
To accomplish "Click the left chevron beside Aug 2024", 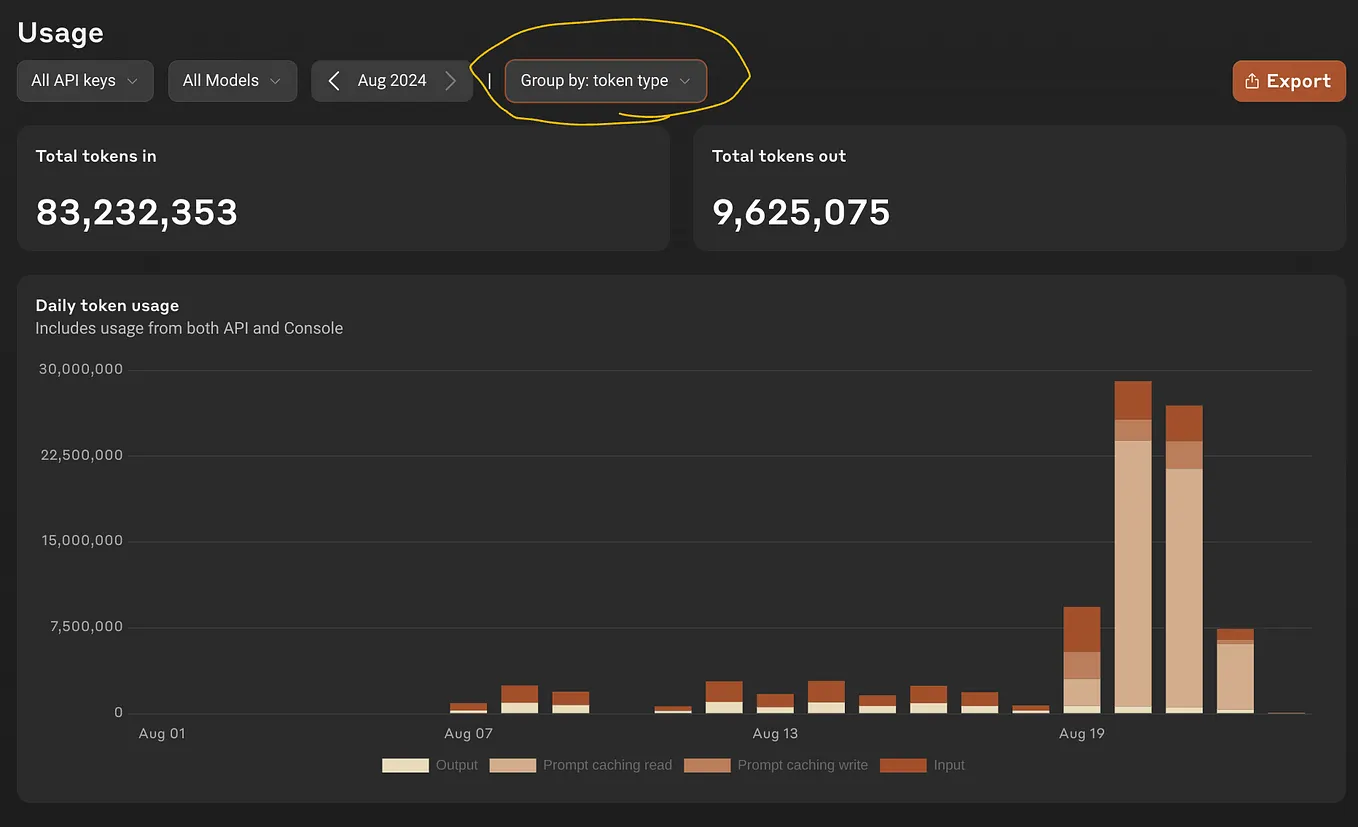I will 333,80.
